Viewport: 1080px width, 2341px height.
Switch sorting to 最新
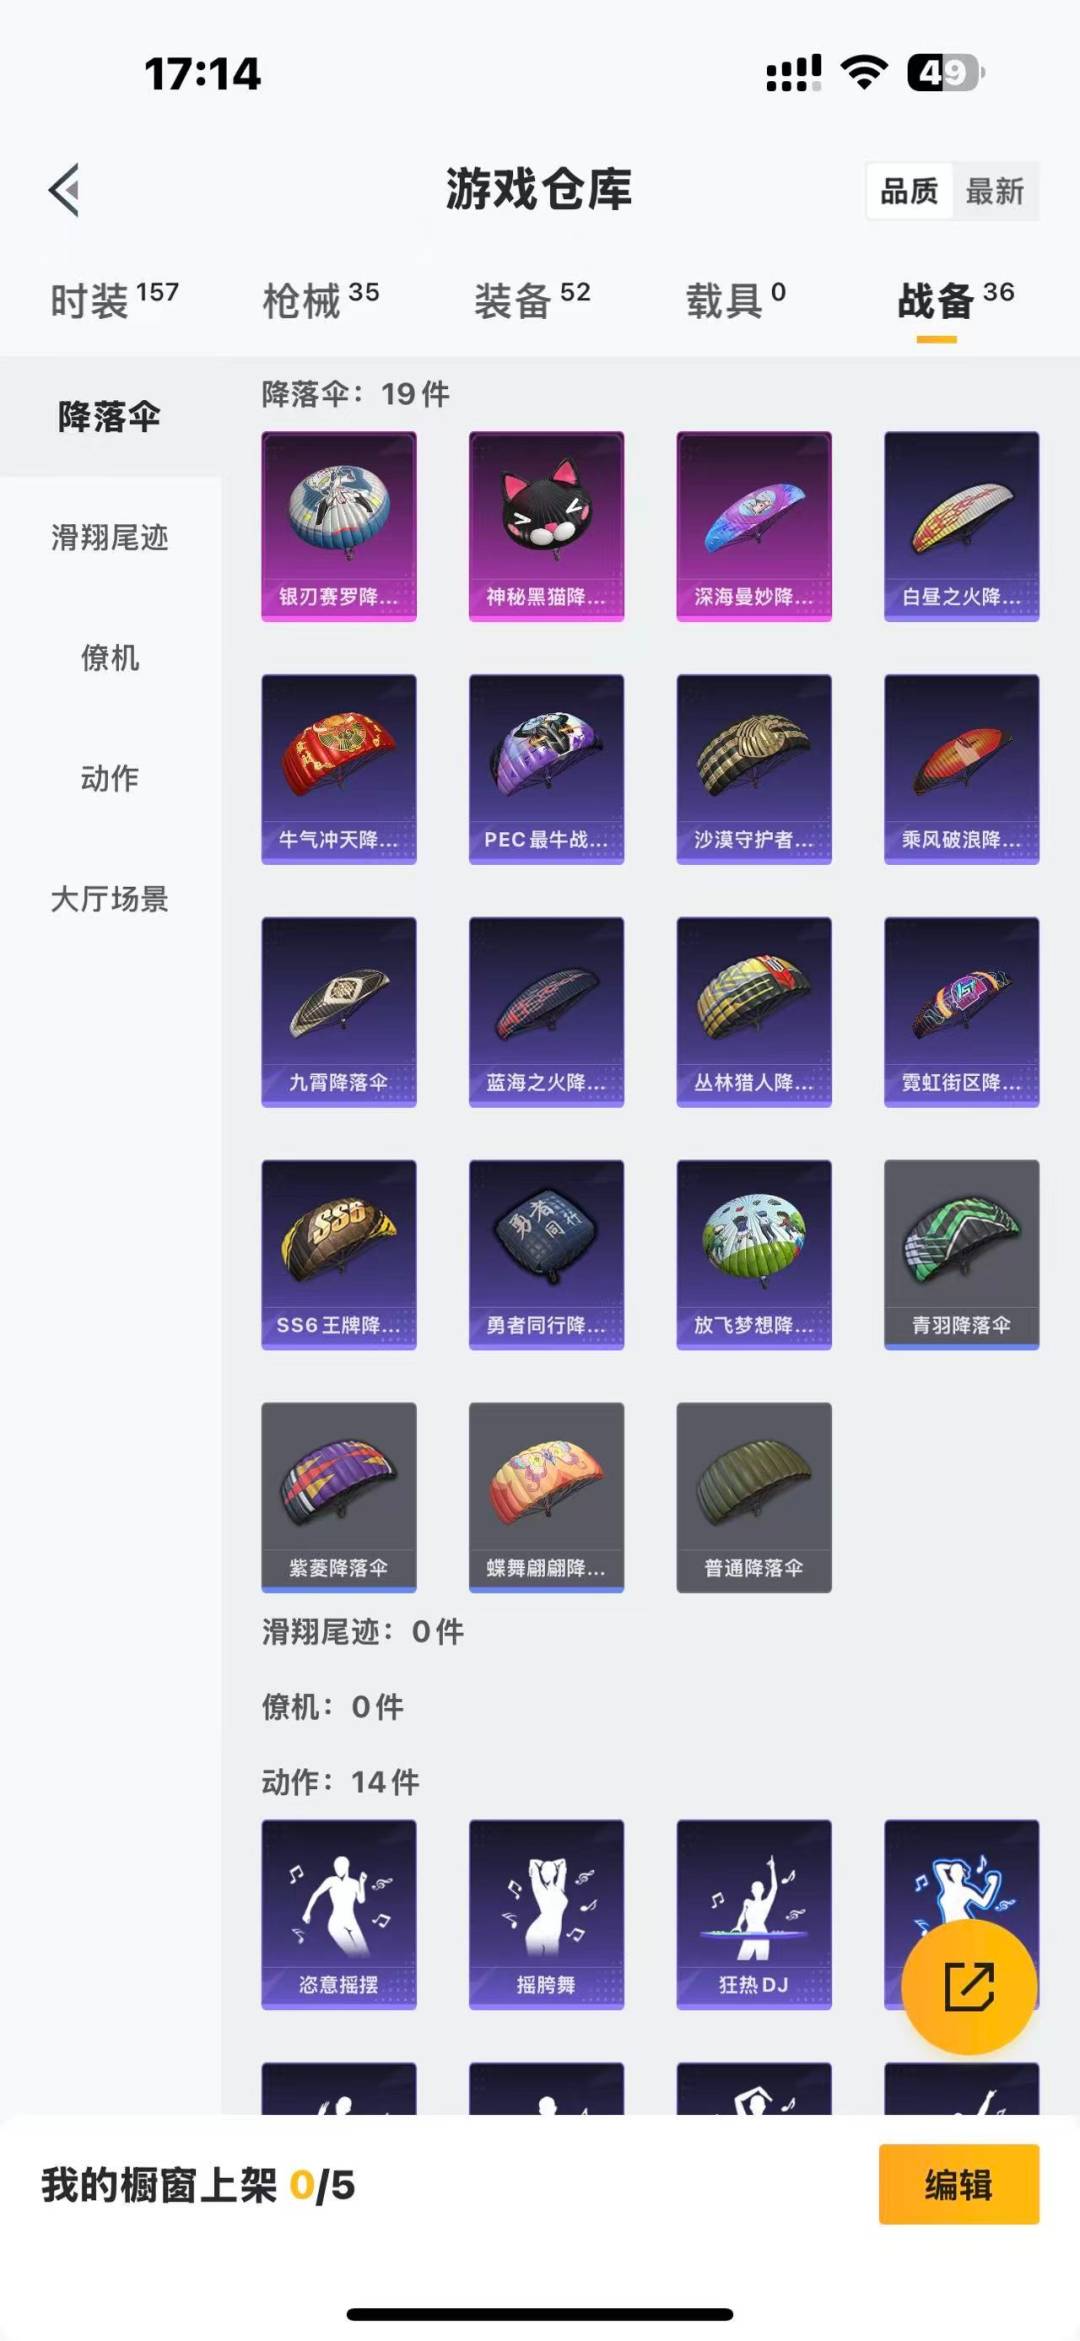[x=995, y=191]
